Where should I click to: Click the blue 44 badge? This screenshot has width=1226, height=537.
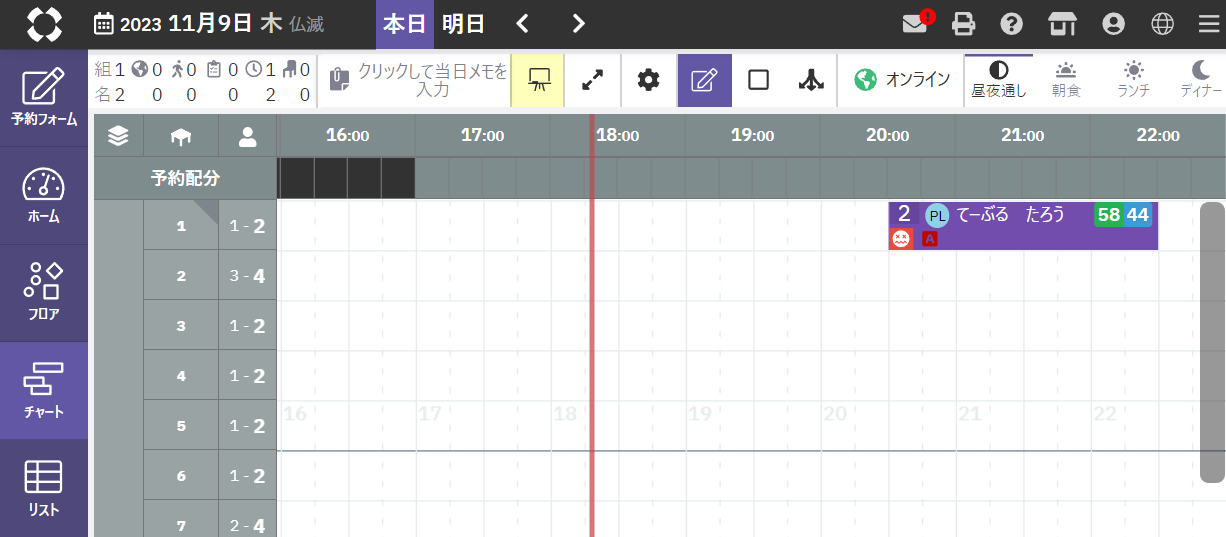1138,215
